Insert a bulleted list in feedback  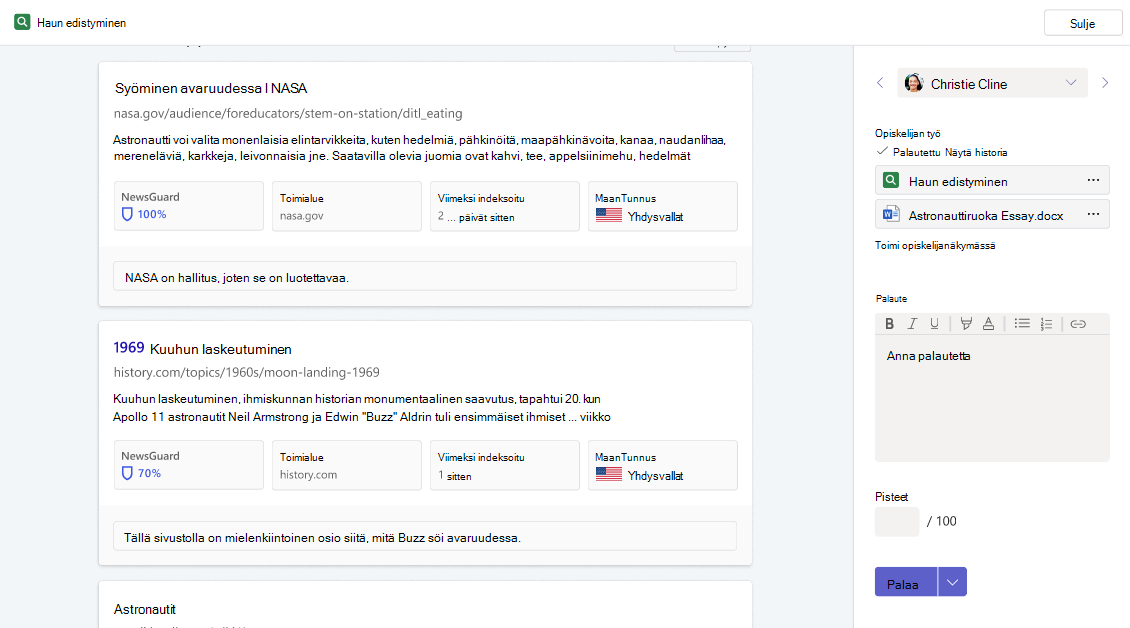pyautogui.click(x=1022, y=324)
